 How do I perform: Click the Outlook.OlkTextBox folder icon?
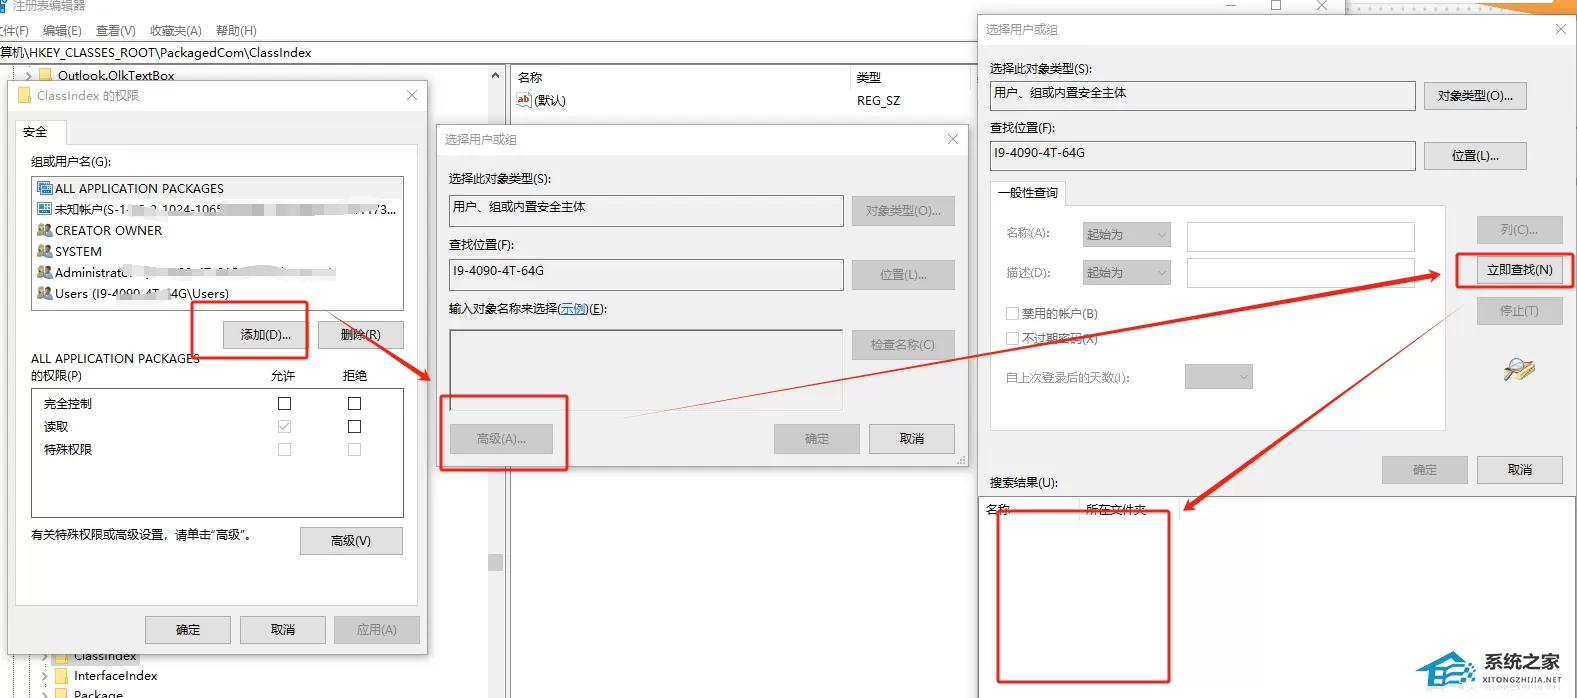coord(45,75)
